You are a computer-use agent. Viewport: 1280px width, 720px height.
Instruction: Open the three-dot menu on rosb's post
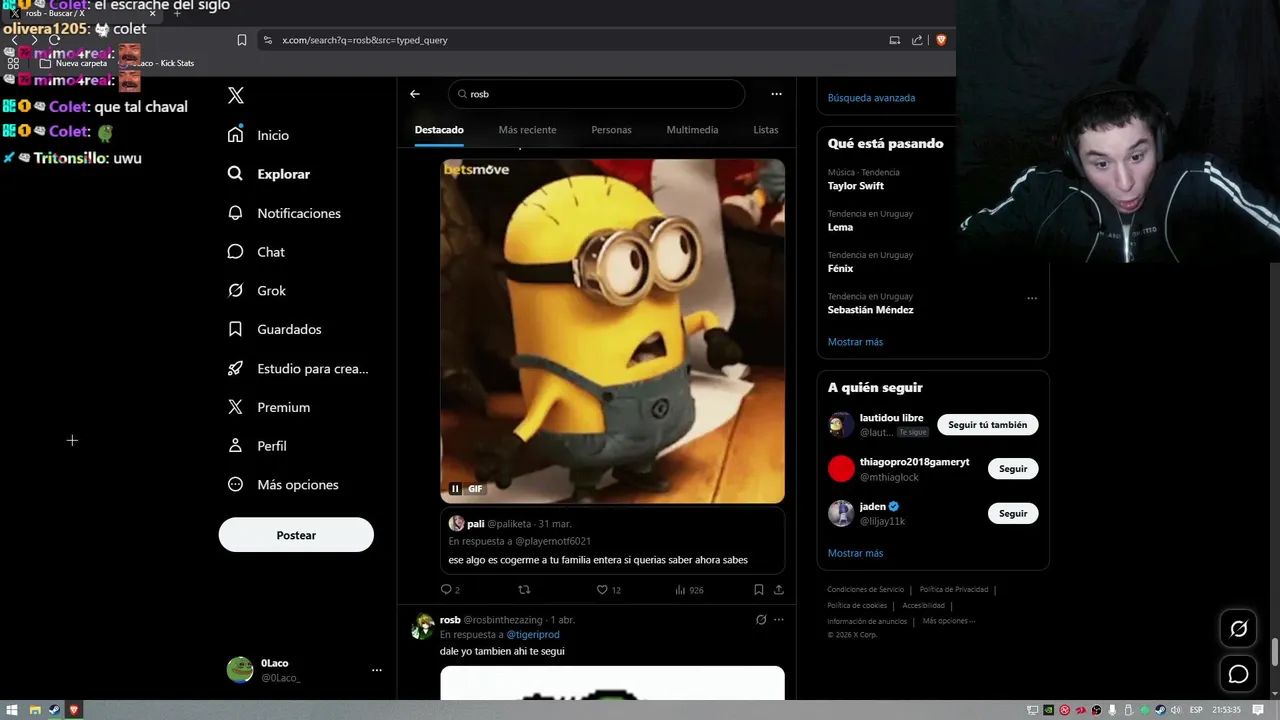(779, 620)
